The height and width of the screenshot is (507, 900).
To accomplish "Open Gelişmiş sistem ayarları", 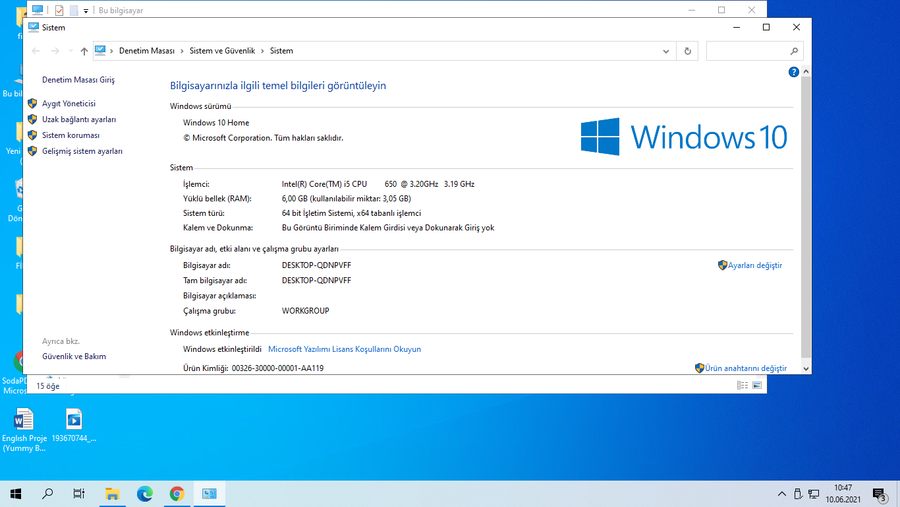I will (x=82, y=152).
